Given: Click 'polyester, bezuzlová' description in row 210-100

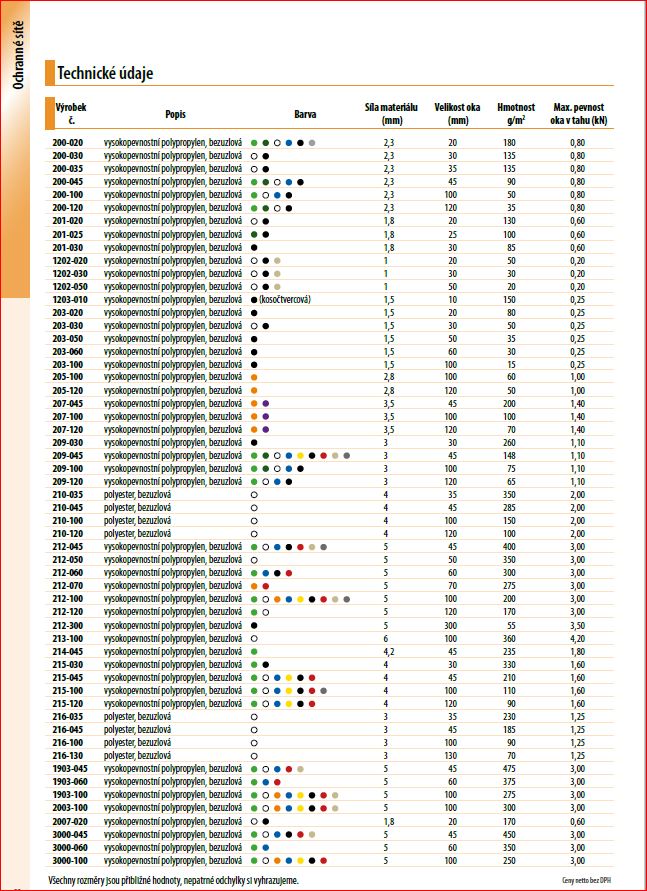Looking at the screenshot, I should (x=137, y=521).
